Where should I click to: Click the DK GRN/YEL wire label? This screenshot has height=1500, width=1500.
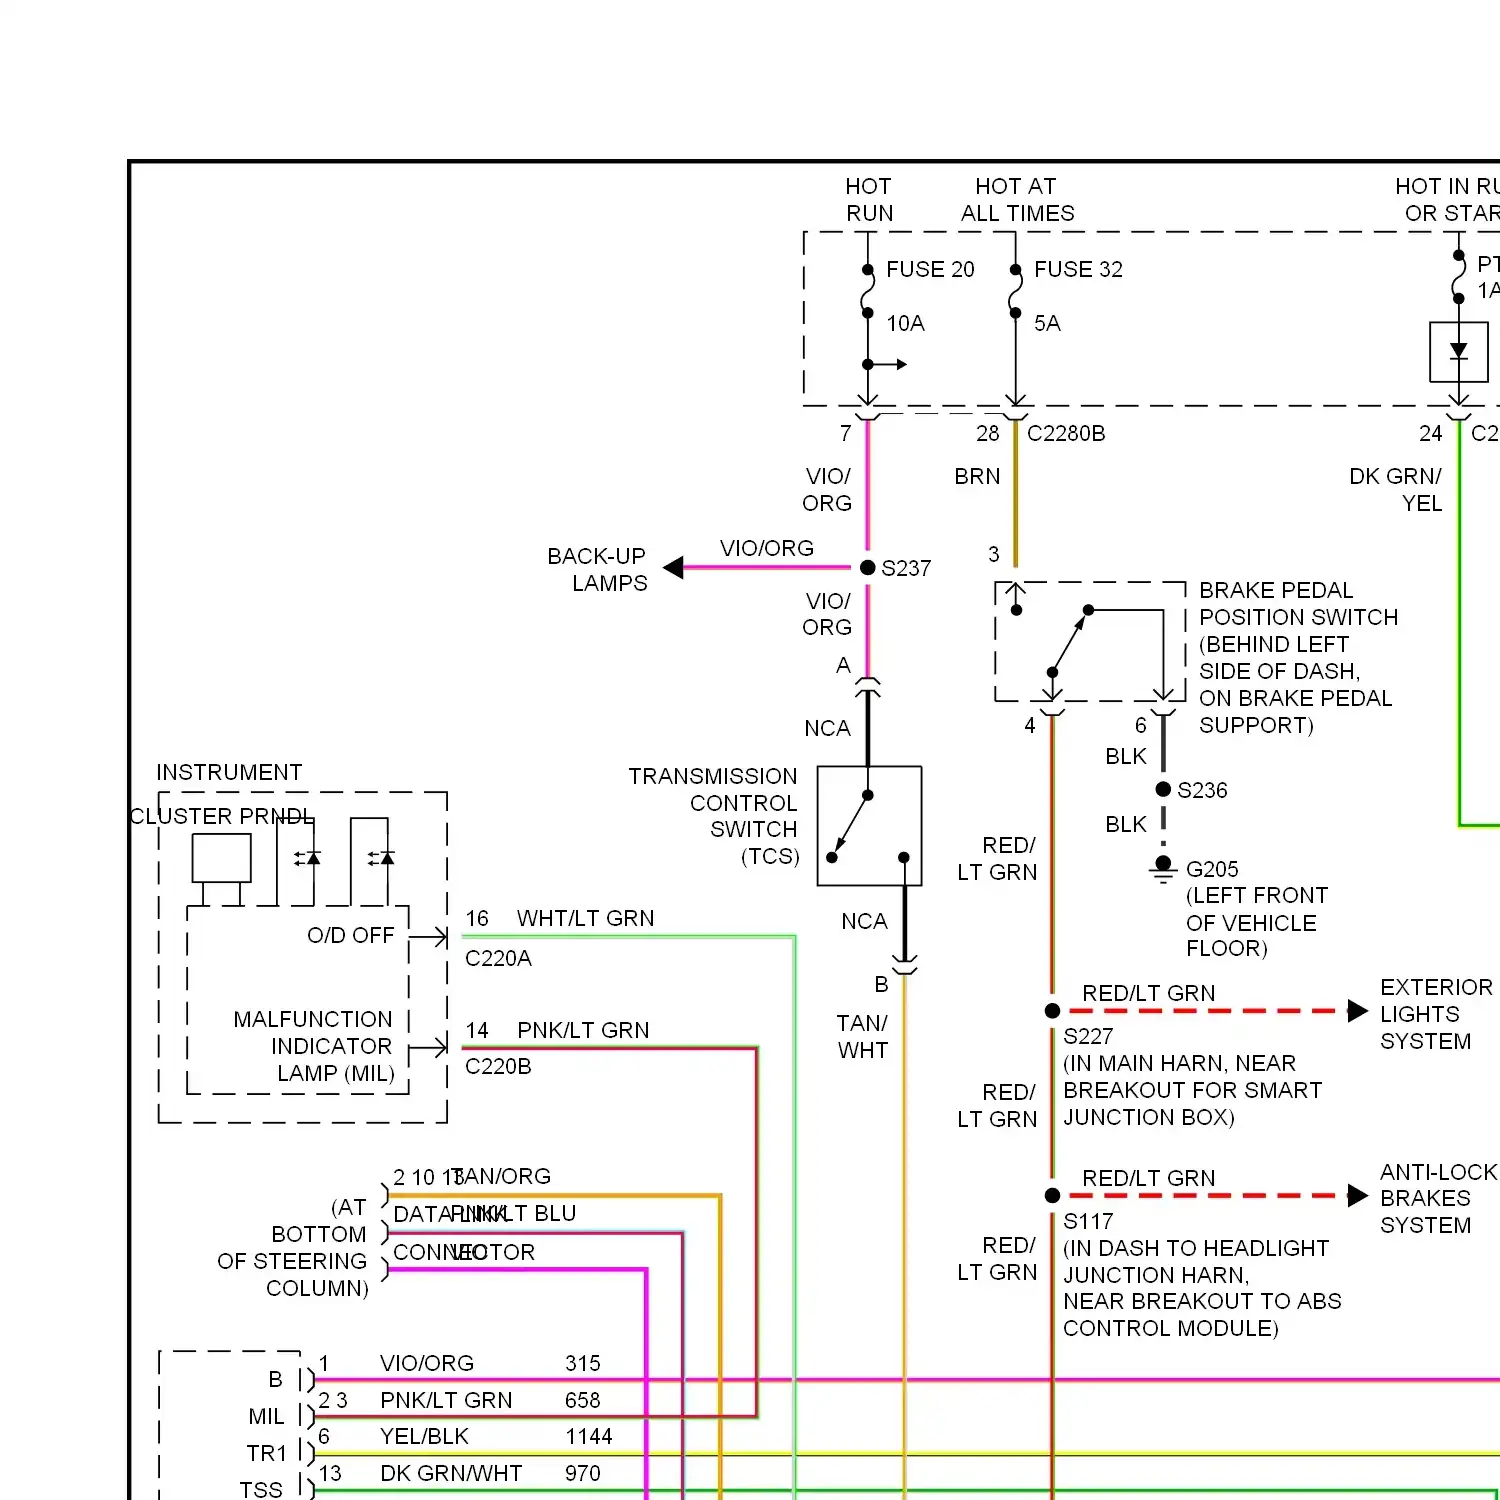pos(1395,489)
